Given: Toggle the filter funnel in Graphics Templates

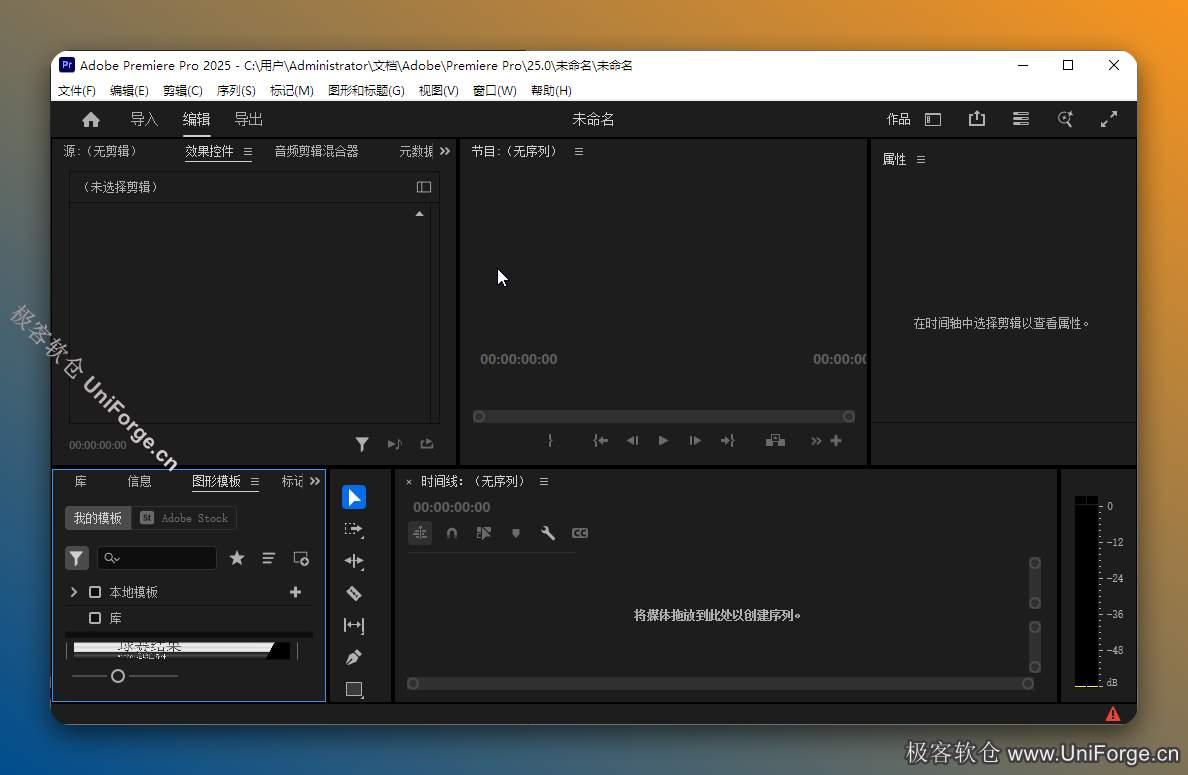Looking at the screenshot, I should (77, 558).
